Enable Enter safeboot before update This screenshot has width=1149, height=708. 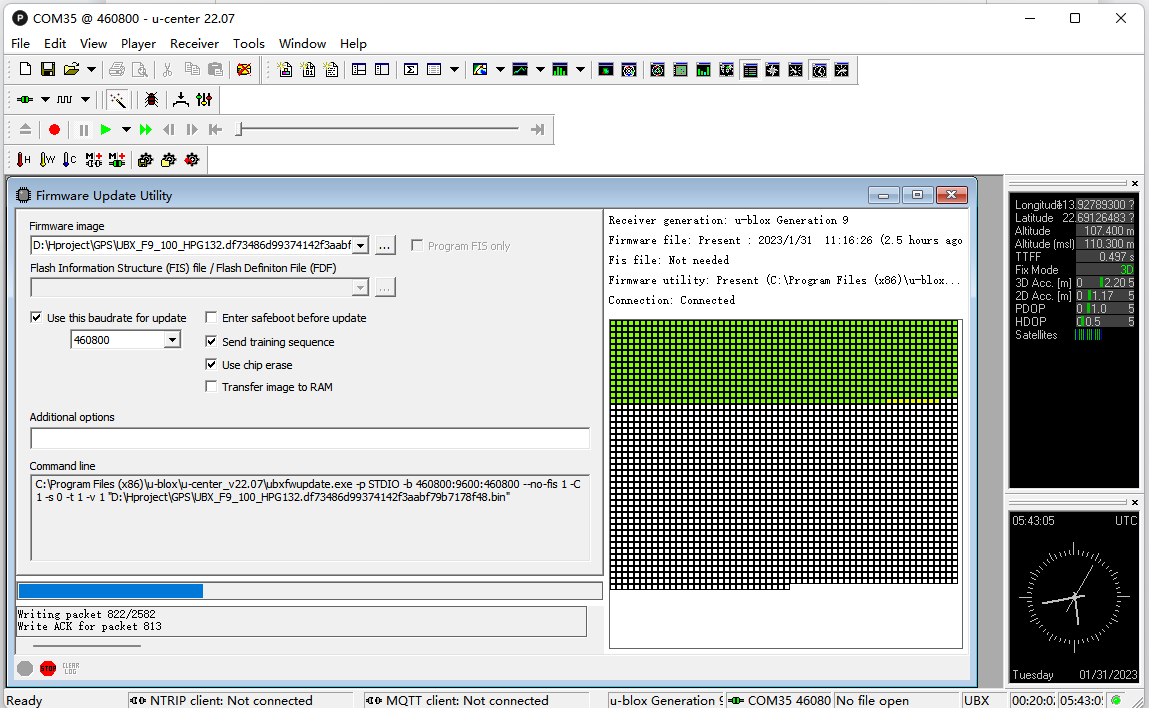point(211,318)
